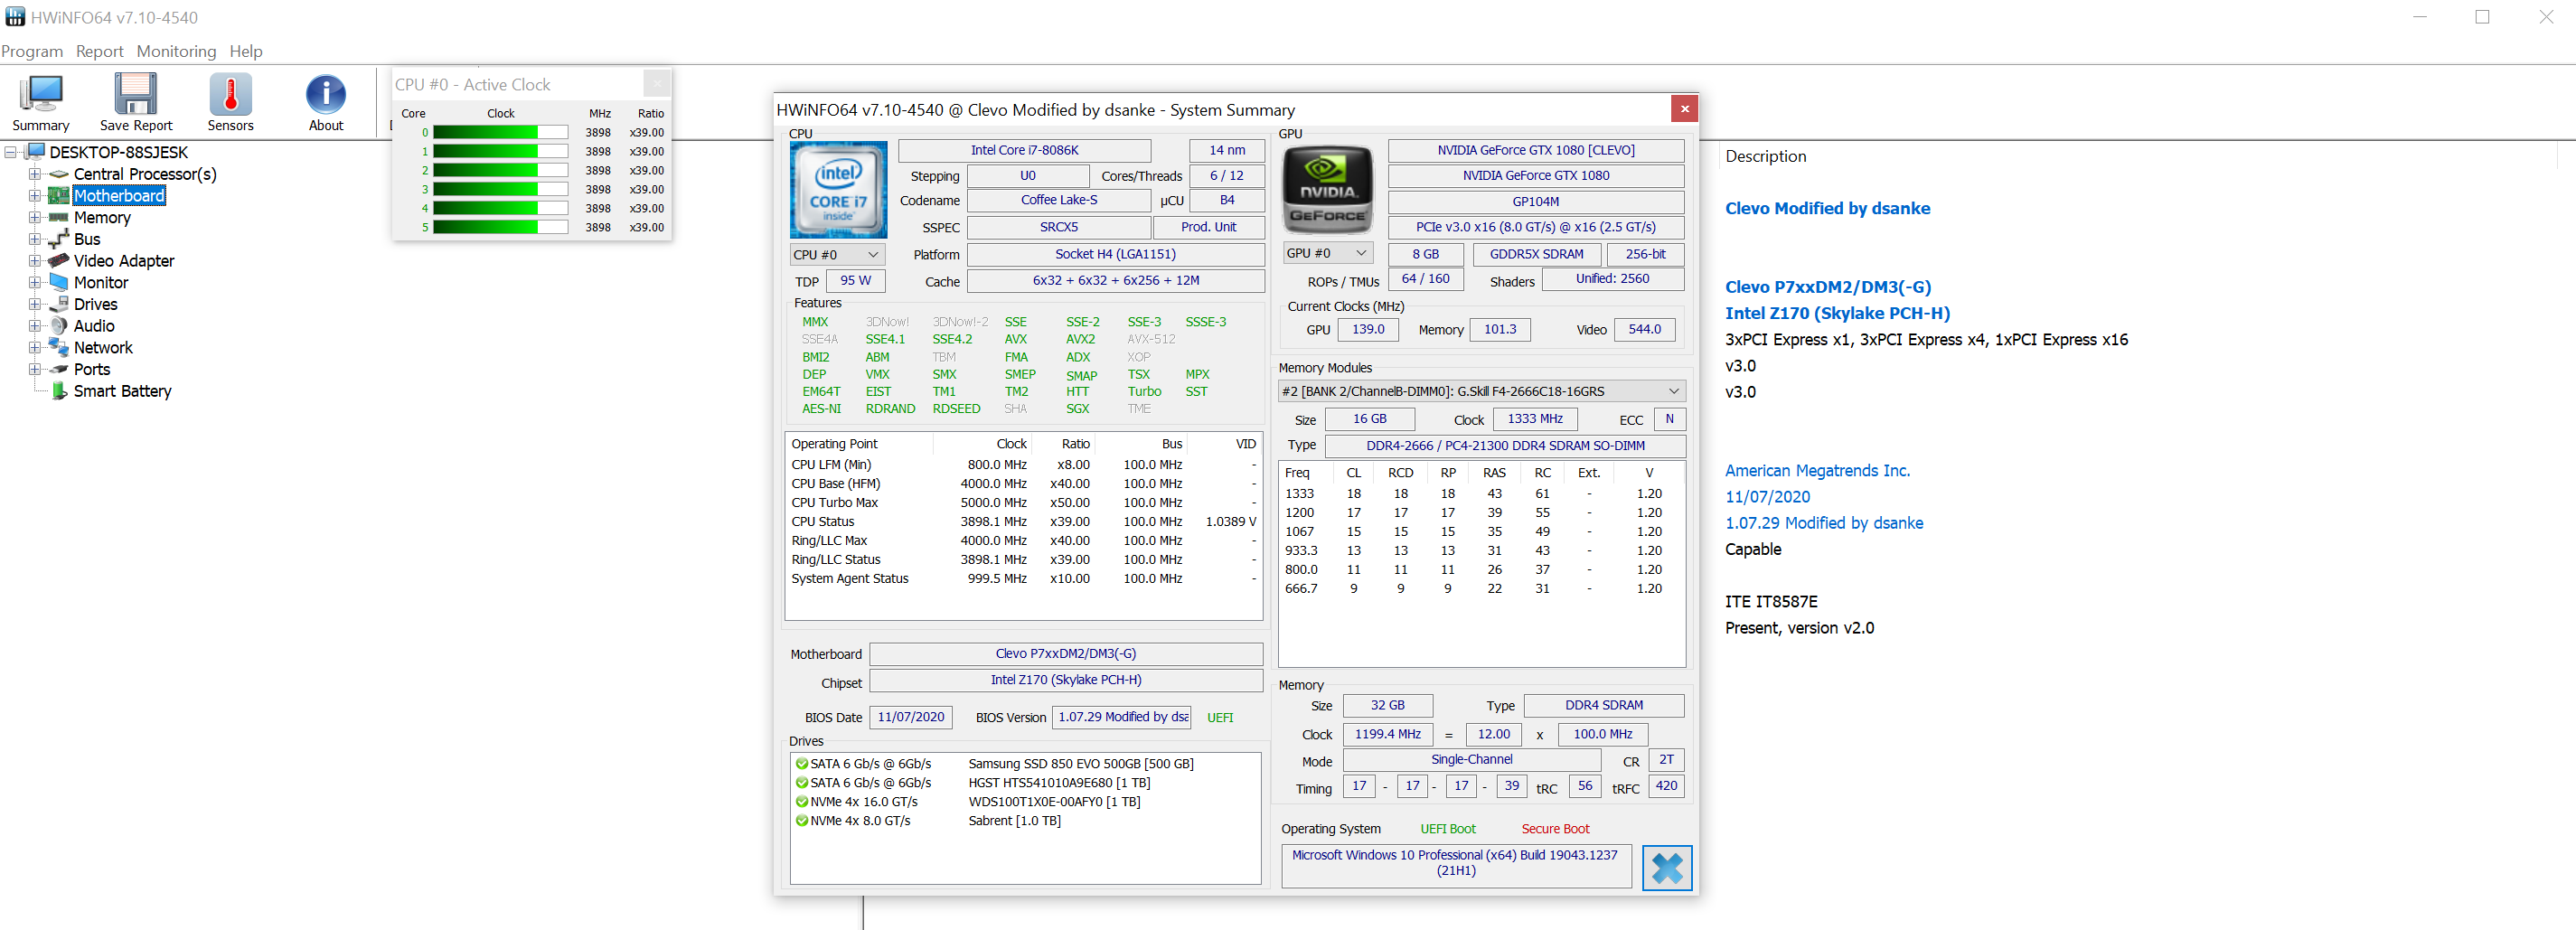Image resolution: width=2576 pixels, height=930 pixels.
Task: Click the Memory Size 32 GB field
Action: [1387, 706]
